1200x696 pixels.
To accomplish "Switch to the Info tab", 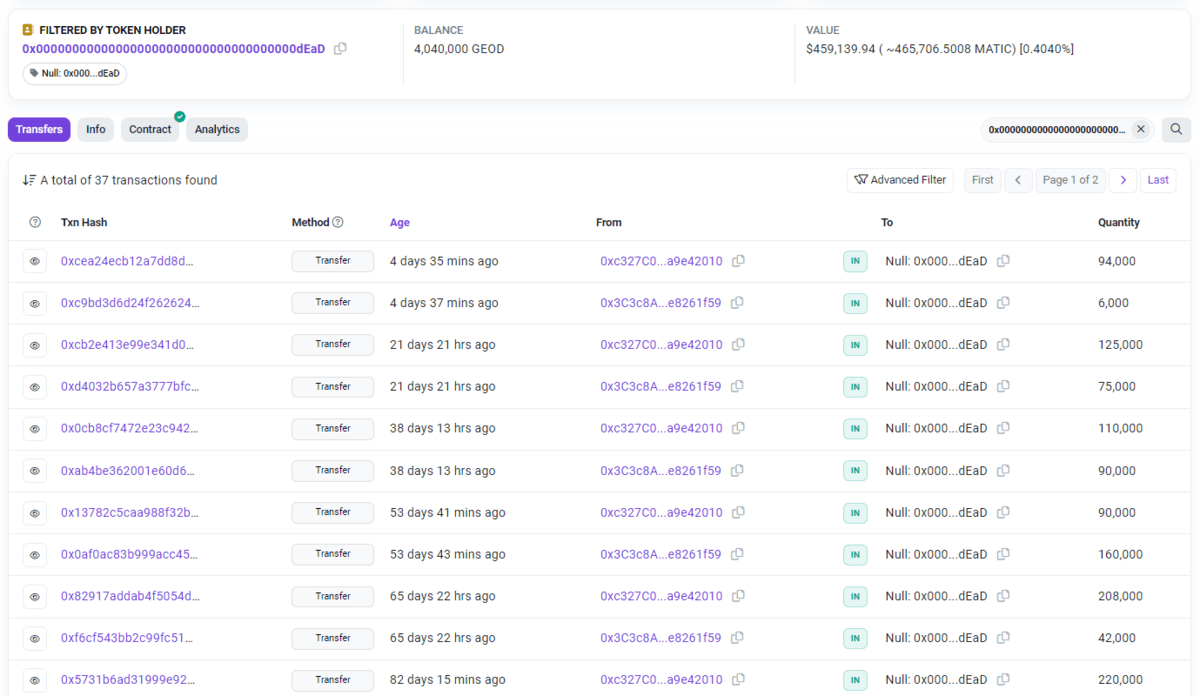I will point(96,129).
